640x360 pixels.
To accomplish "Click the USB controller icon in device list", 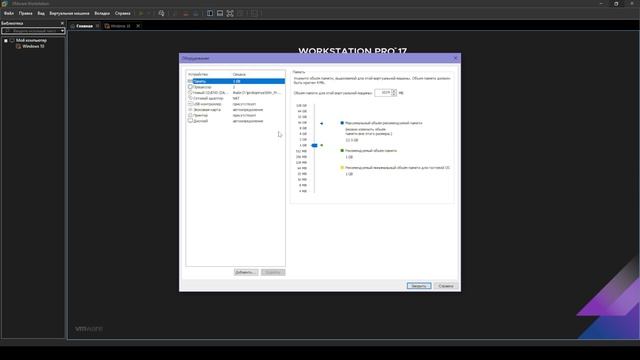I will 190,104.
